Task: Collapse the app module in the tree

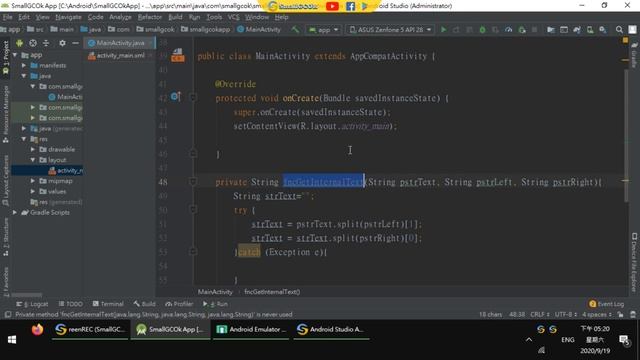Action: (x=15, y=55)
